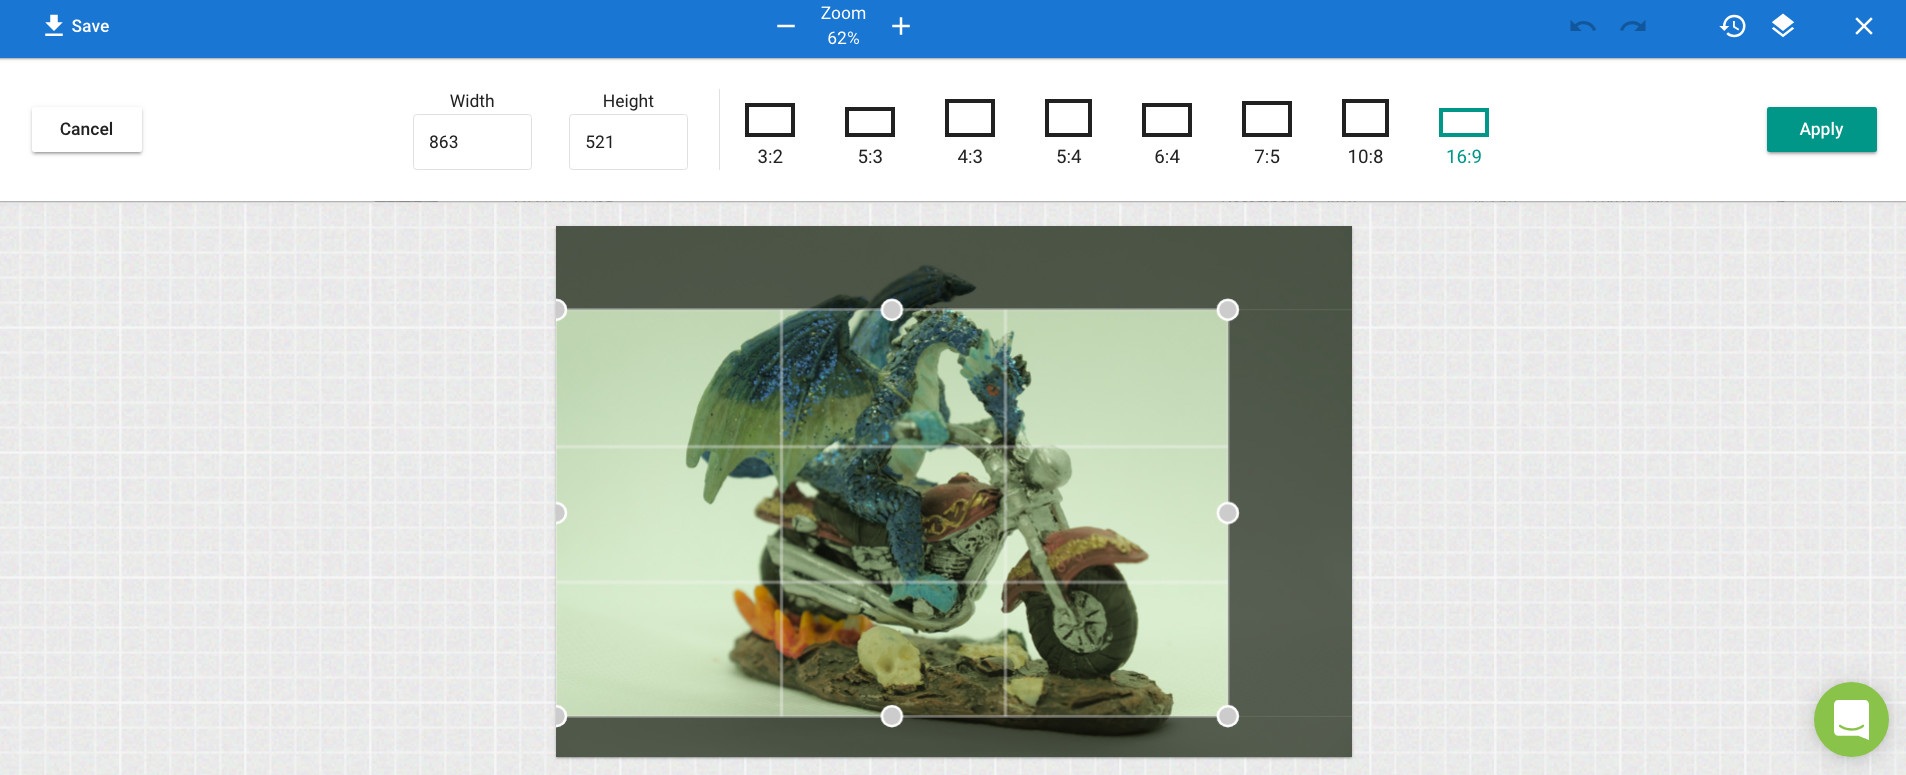Click the Width input field
This screenshot has height=775, width=1906.
click(x=472, y=142)
